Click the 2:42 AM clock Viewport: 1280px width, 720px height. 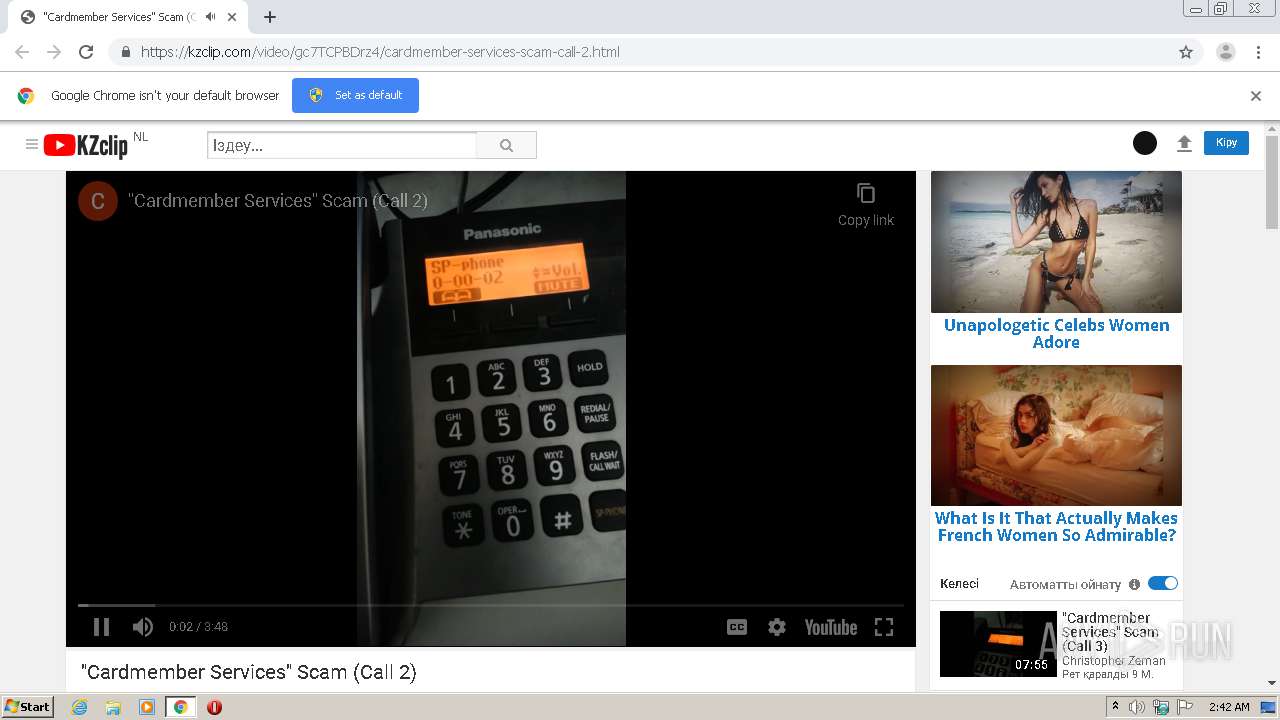1229,707
